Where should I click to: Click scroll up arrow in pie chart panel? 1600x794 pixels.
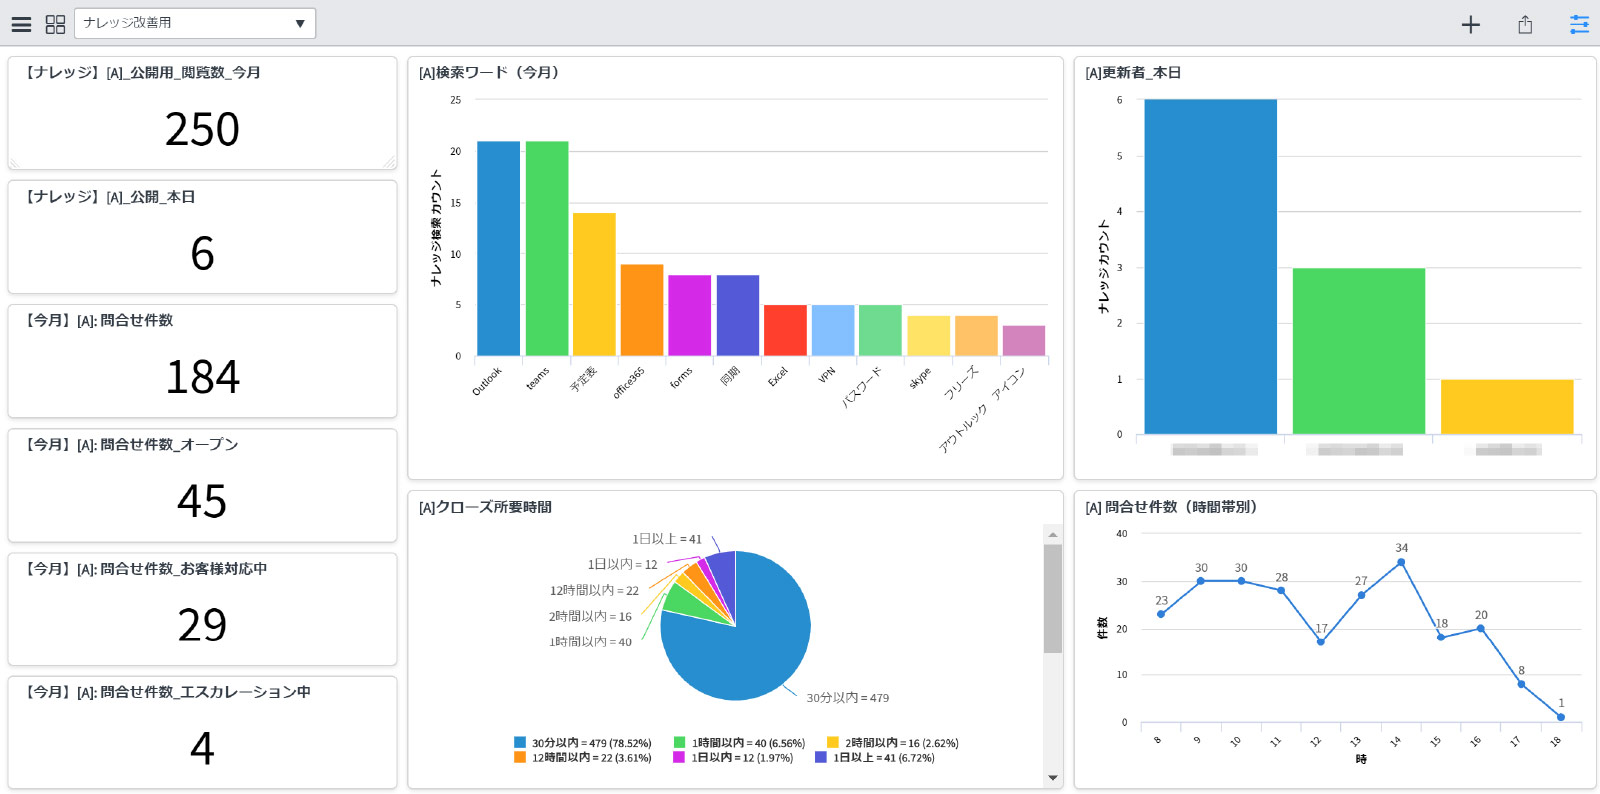coord(1053,535)
